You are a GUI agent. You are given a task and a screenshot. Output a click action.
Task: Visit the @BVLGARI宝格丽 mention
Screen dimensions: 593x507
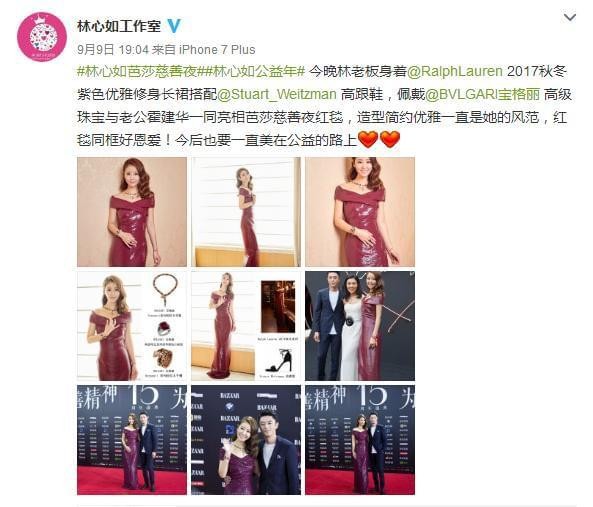coord(483,94)
